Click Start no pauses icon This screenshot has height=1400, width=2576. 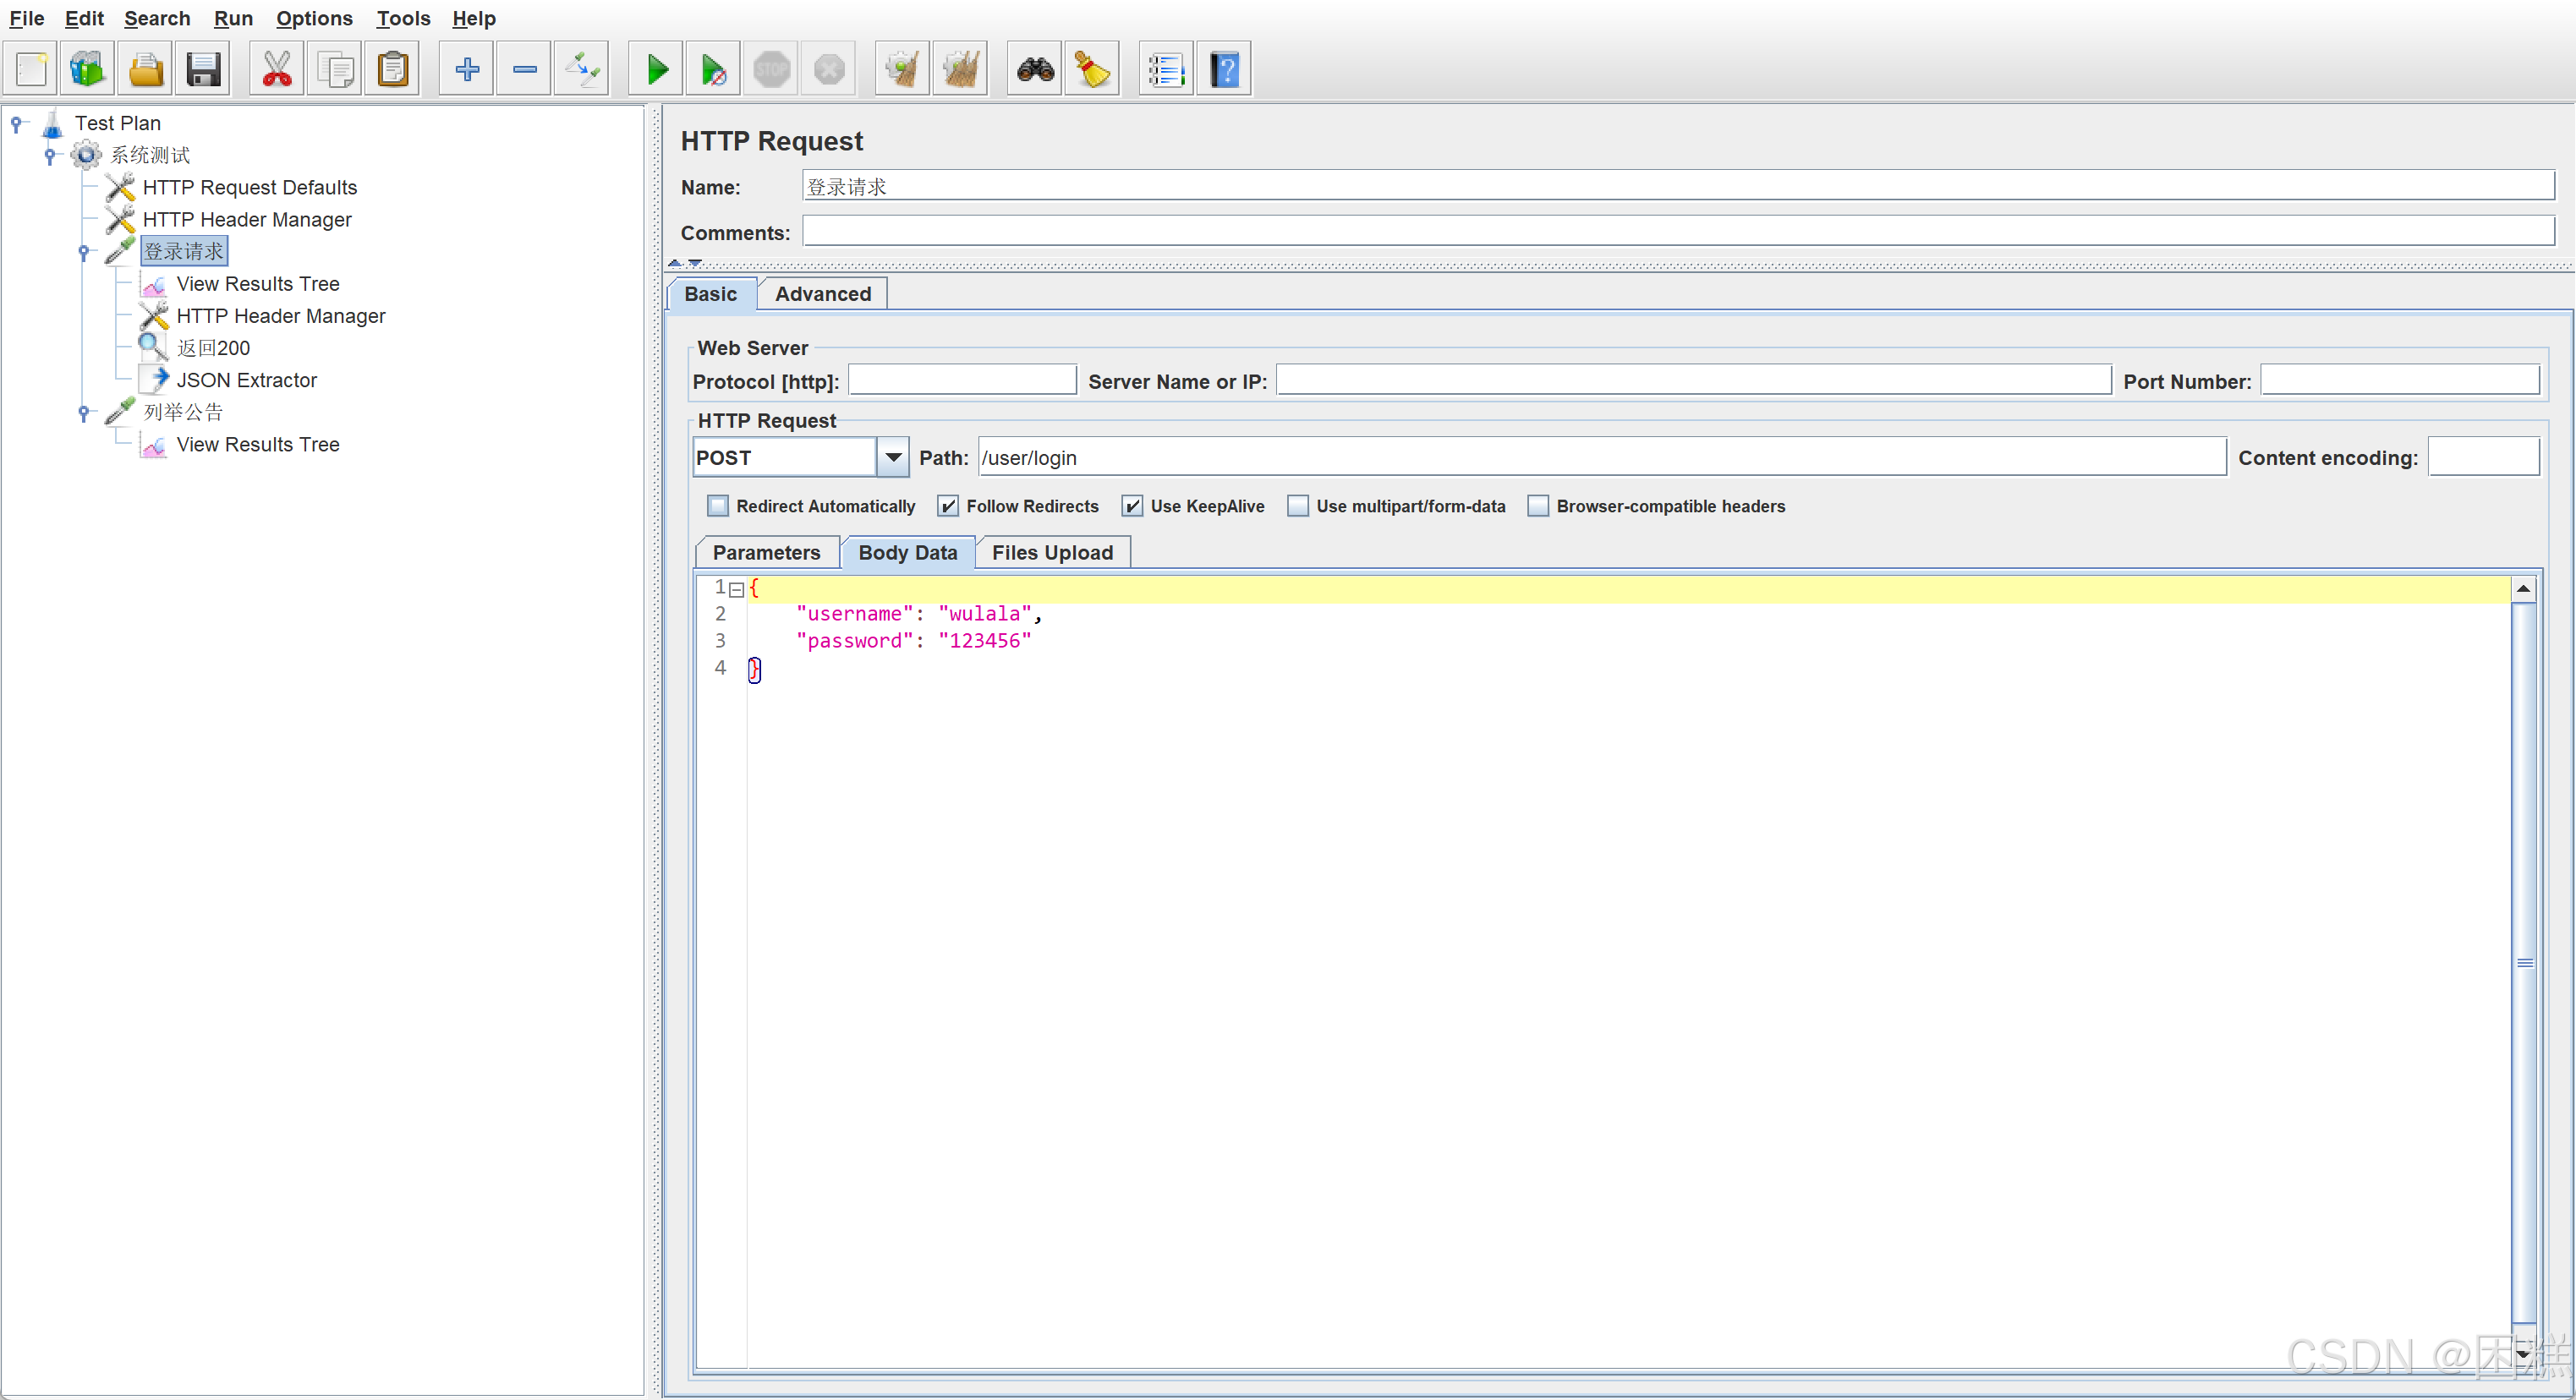[x=713, y=69]
